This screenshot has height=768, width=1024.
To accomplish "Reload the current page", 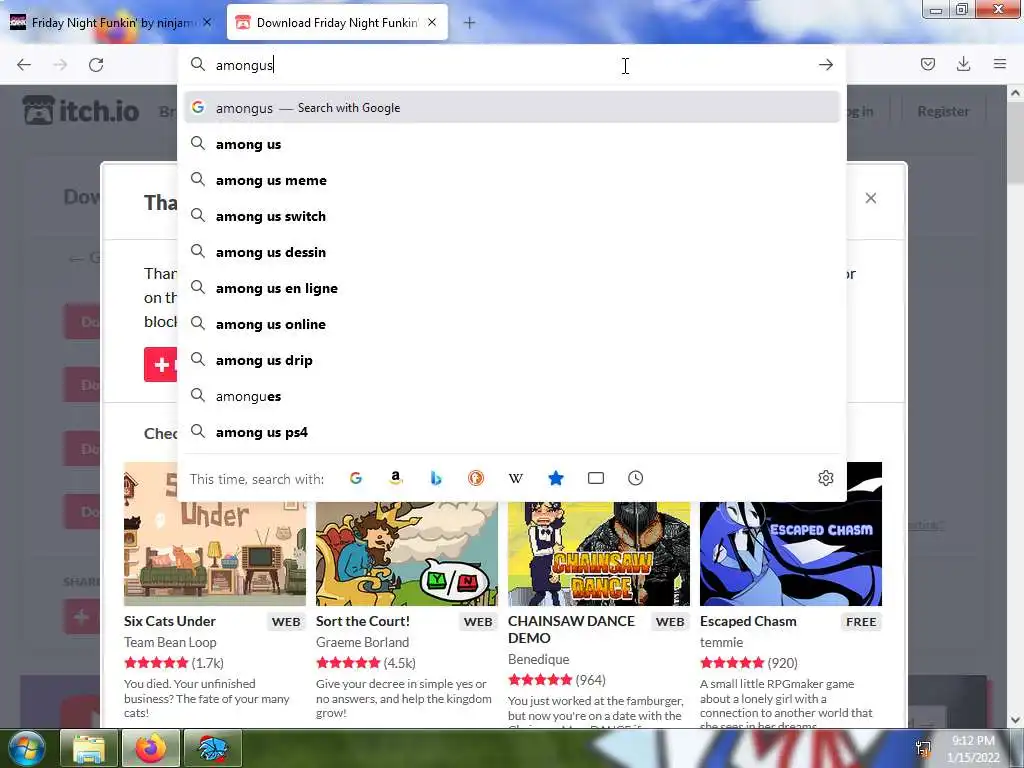I will pyautogui.click(x=96, y=65).
